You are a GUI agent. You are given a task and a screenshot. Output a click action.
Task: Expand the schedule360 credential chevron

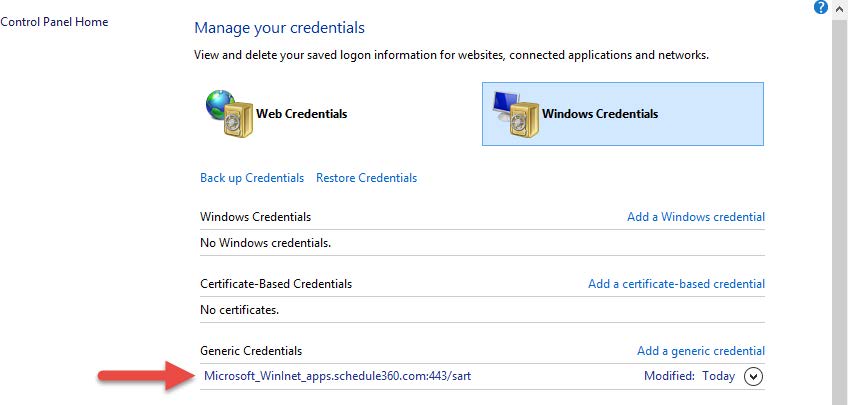[753, 376]
